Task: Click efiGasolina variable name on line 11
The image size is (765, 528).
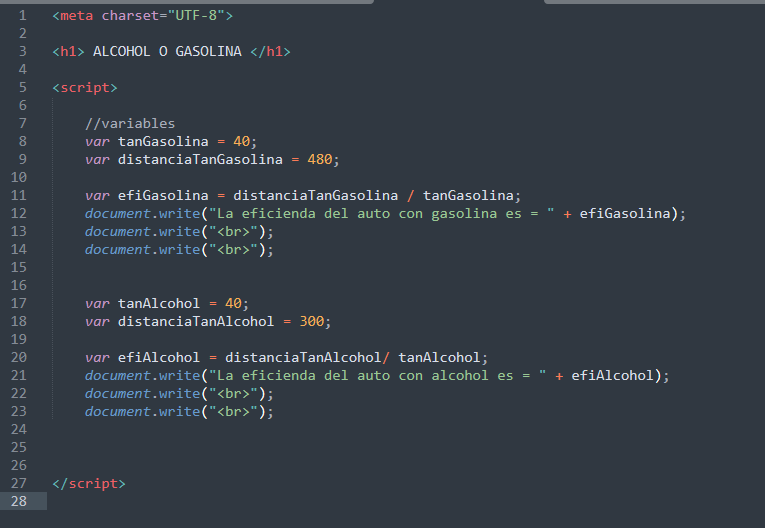Action: (x=163, y=196)
